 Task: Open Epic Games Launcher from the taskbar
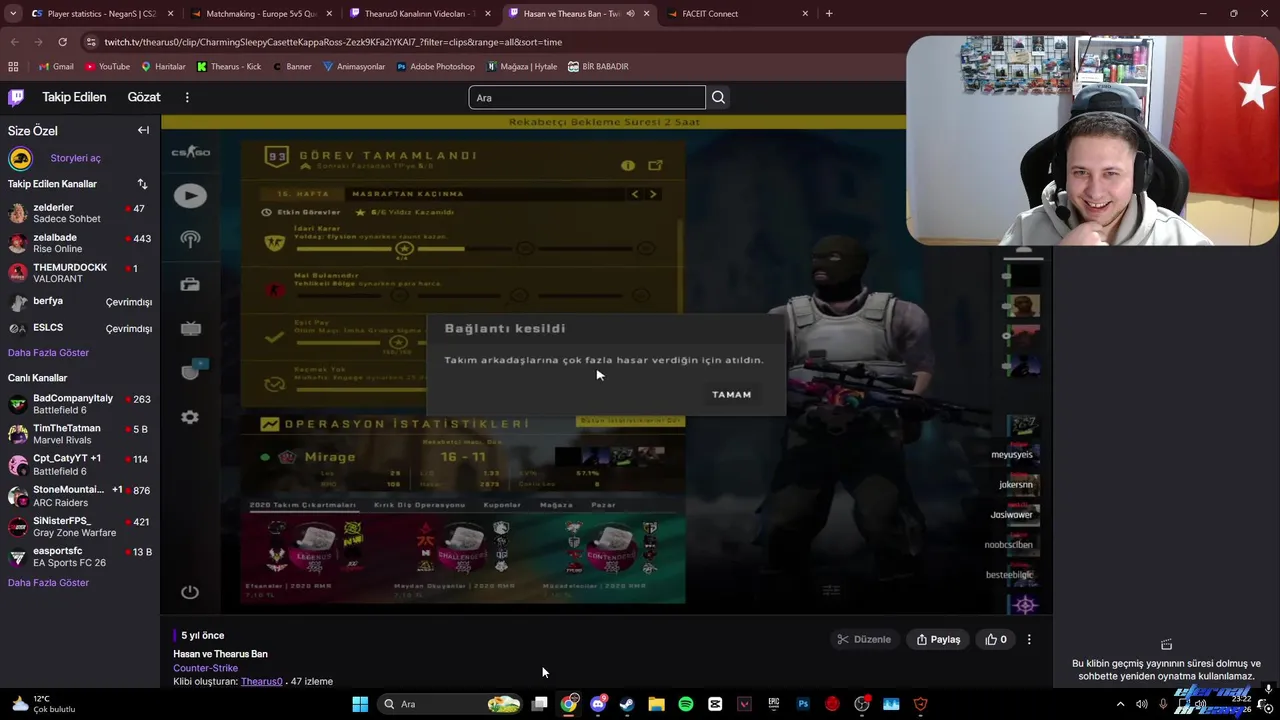pyautogui.click(x=774, y=704)
